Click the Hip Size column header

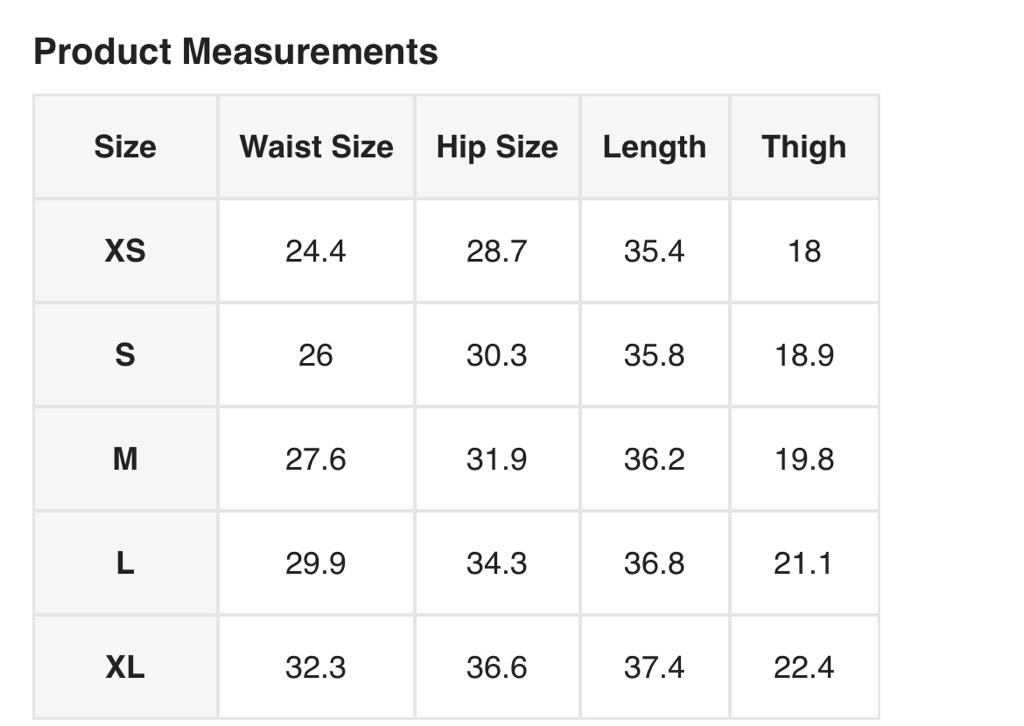click(497, 147)
